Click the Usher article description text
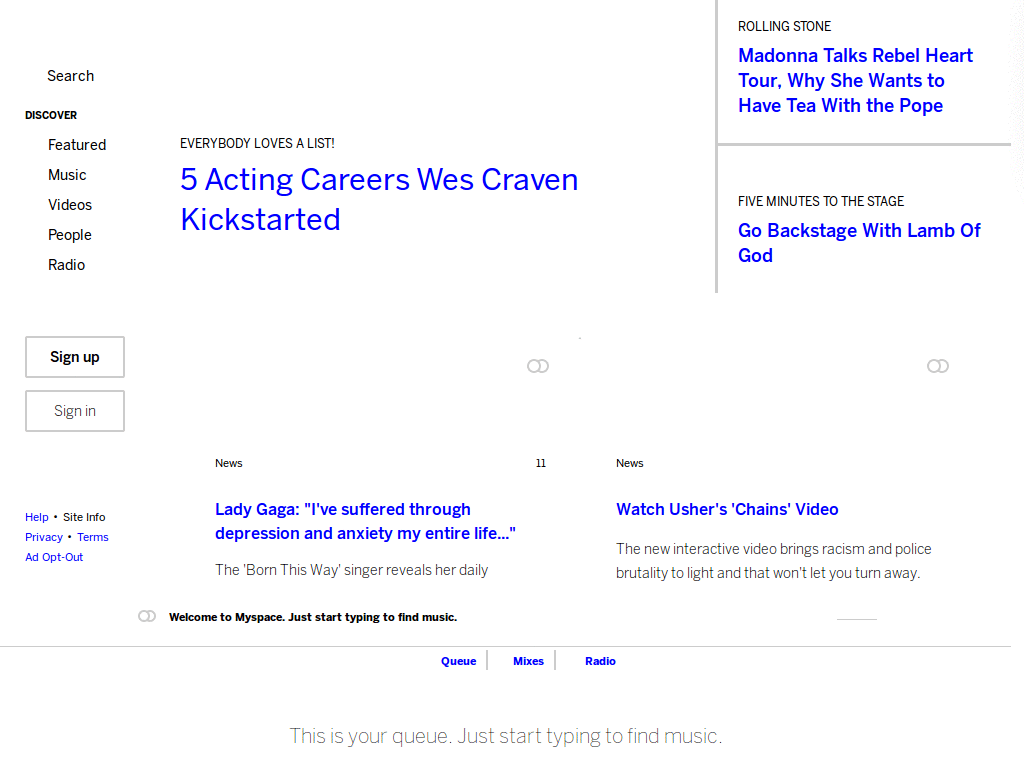The width and height of the screenshot is (1024, 768). pos(774,561)
